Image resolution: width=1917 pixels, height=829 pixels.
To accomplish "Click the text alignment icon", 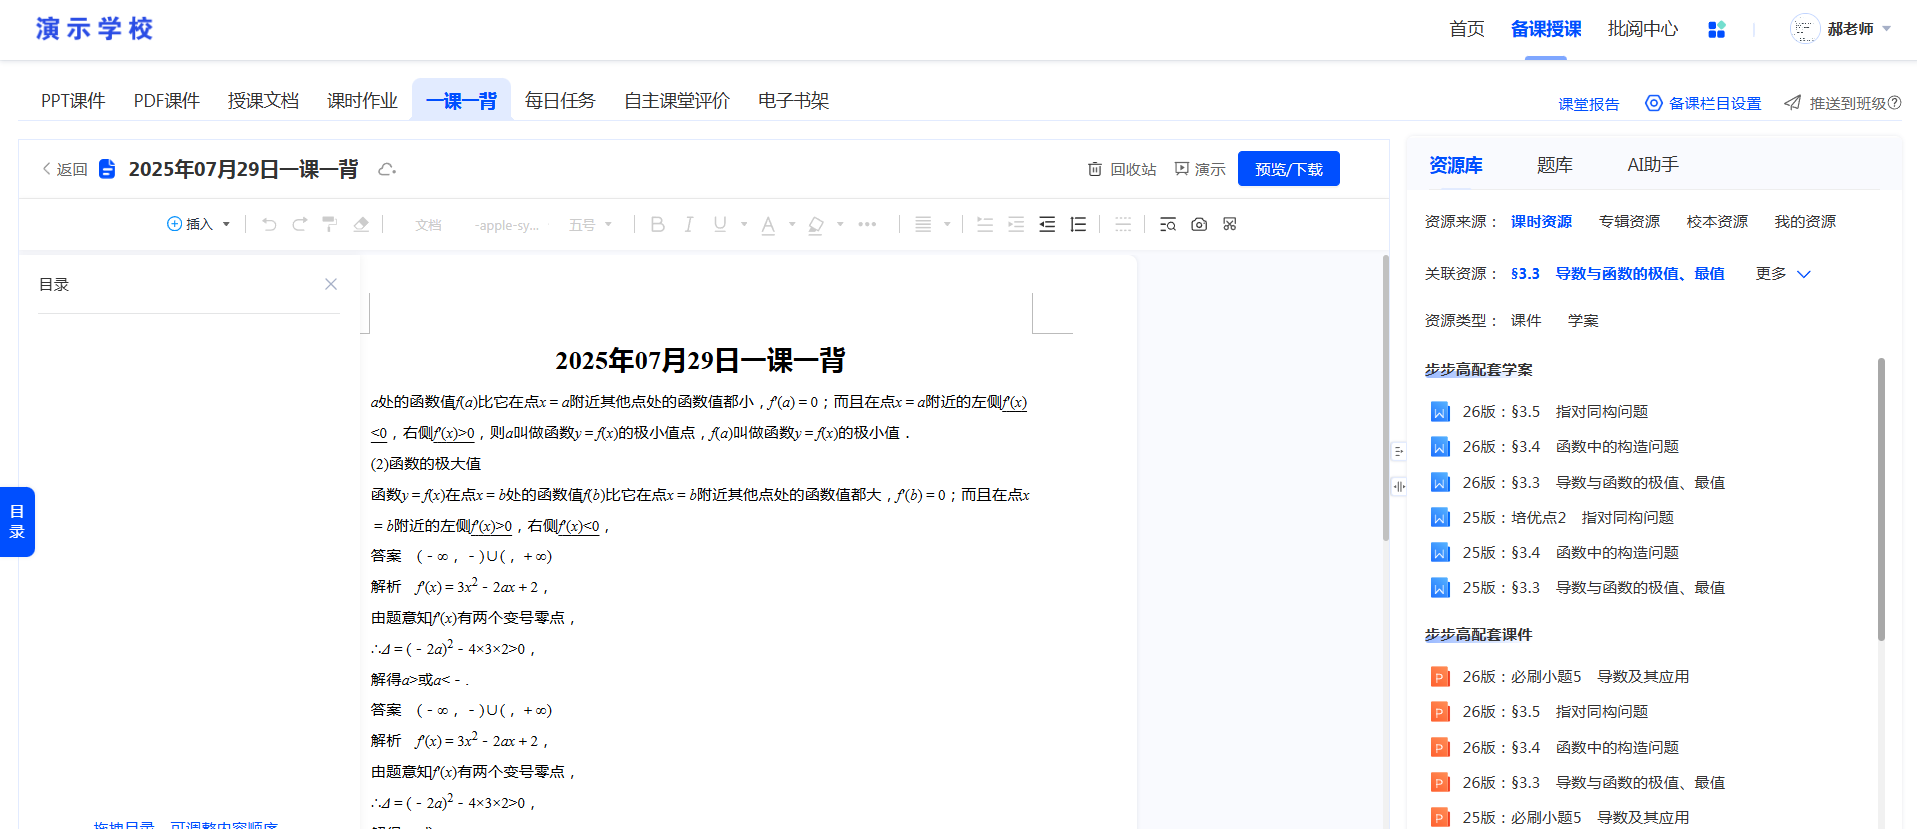I will pos(923,224).
